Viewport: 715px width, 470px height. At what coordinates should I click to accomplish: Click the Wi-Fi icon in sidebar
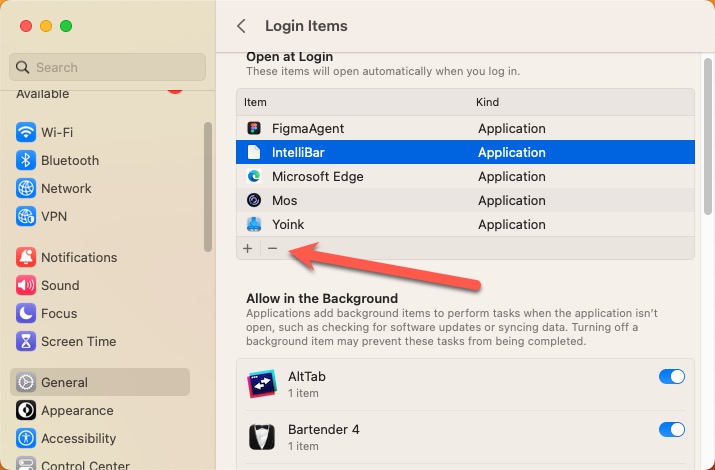[x=26, y=132]
